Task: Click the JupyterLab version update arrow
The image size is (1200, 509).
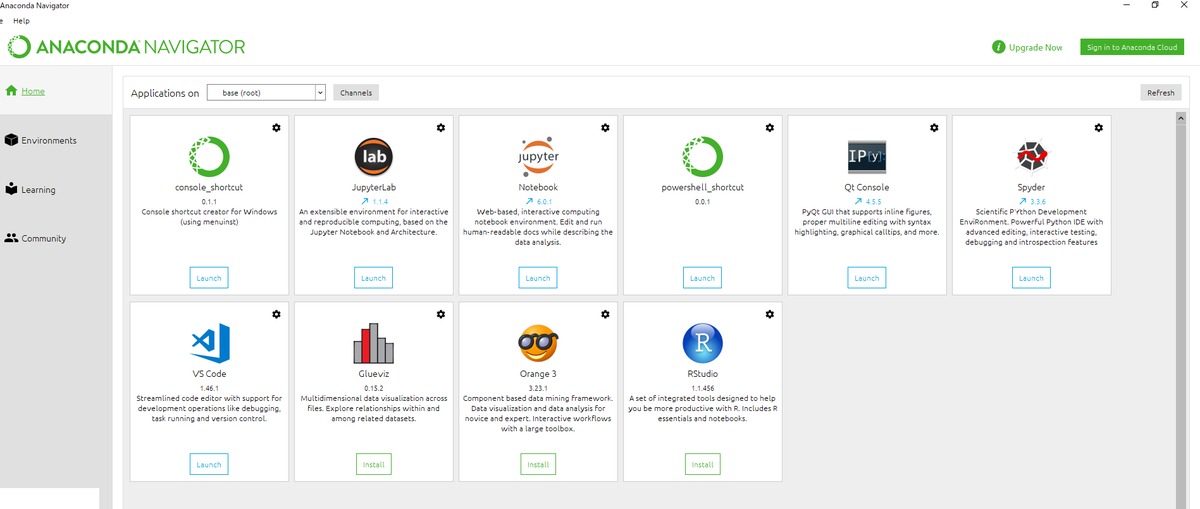Action: pos(365,202)
